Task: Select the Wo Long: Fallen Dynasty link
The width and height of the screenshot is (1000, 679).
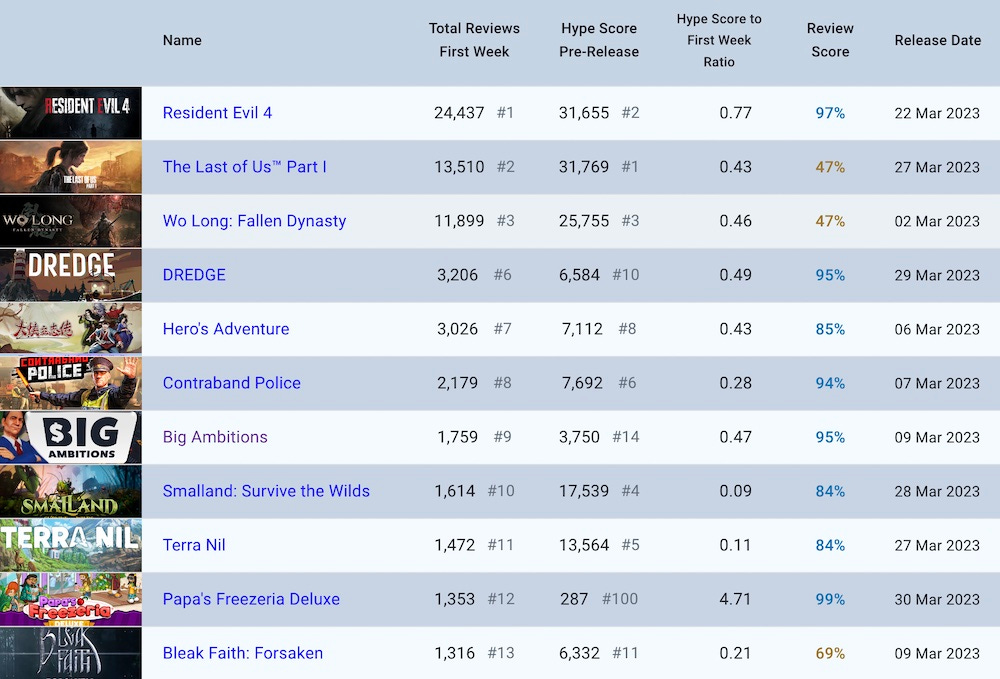Action: (254, 221)
